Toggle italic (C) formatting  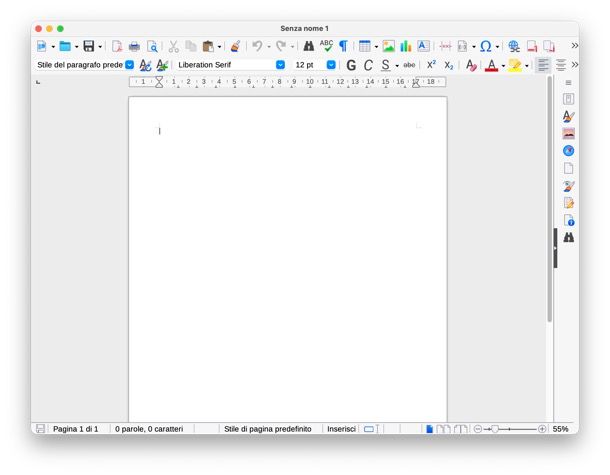[x=368, y=65]
